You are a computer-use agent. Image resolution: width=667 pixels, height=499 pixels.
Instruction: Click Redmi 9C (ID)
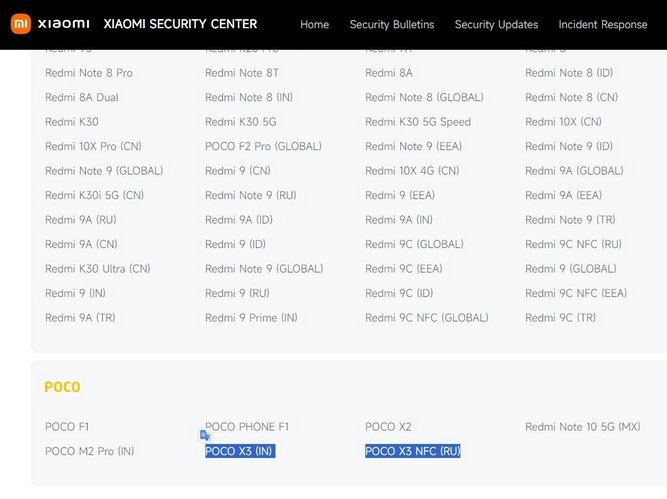tap(399, 293)
